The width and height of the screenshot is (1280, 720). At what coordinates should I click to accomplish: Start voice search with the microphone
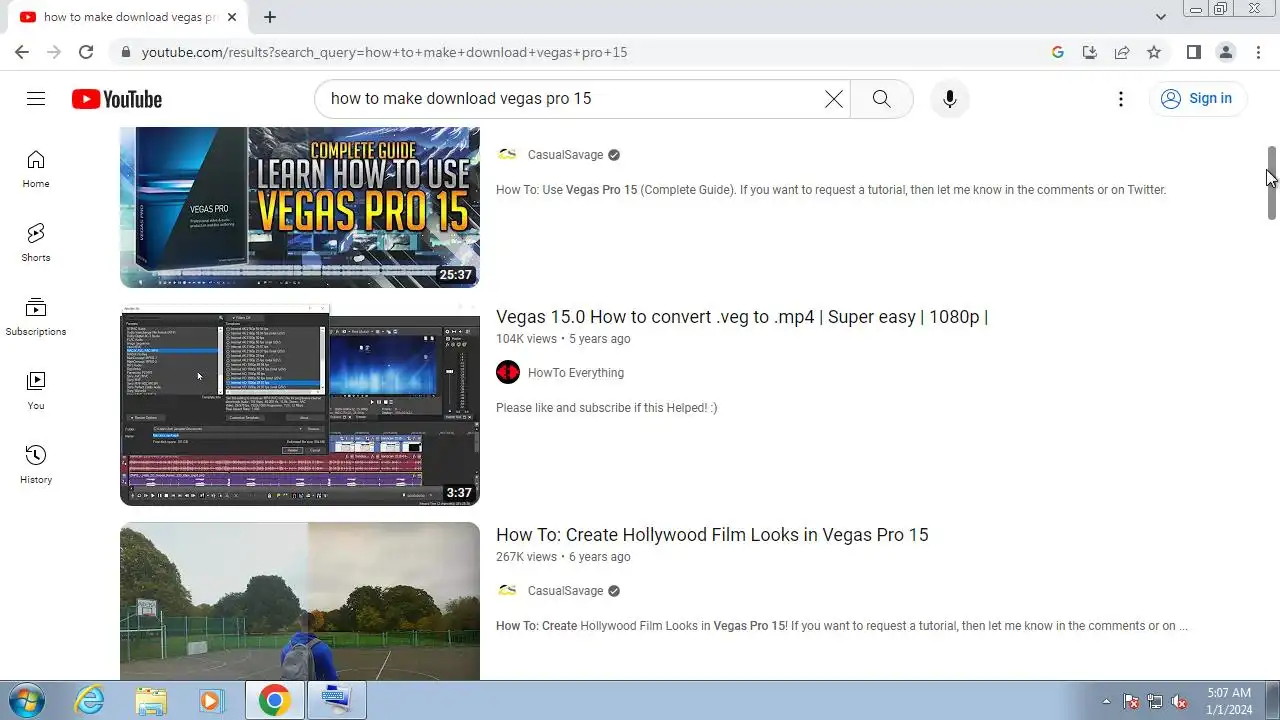pyautogui.click(x=950, y=99)
